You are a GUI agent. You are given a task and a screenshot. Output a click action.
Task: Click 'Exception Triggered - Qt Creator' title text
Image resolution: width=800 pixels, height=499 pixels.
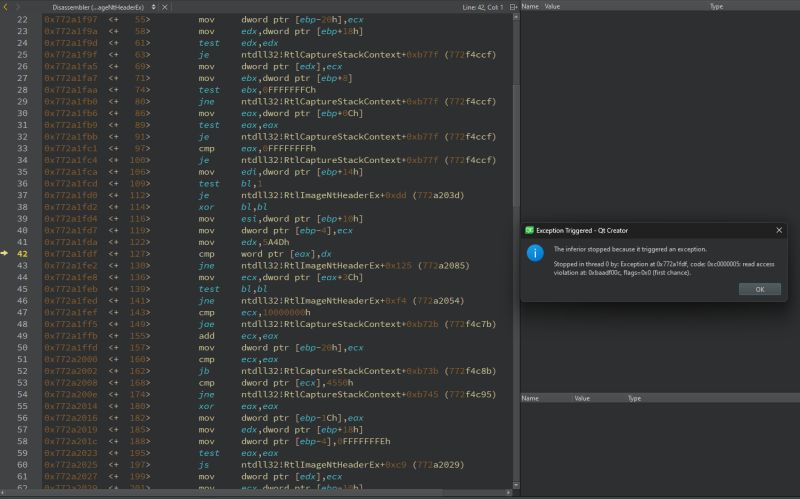click(582, 231)
